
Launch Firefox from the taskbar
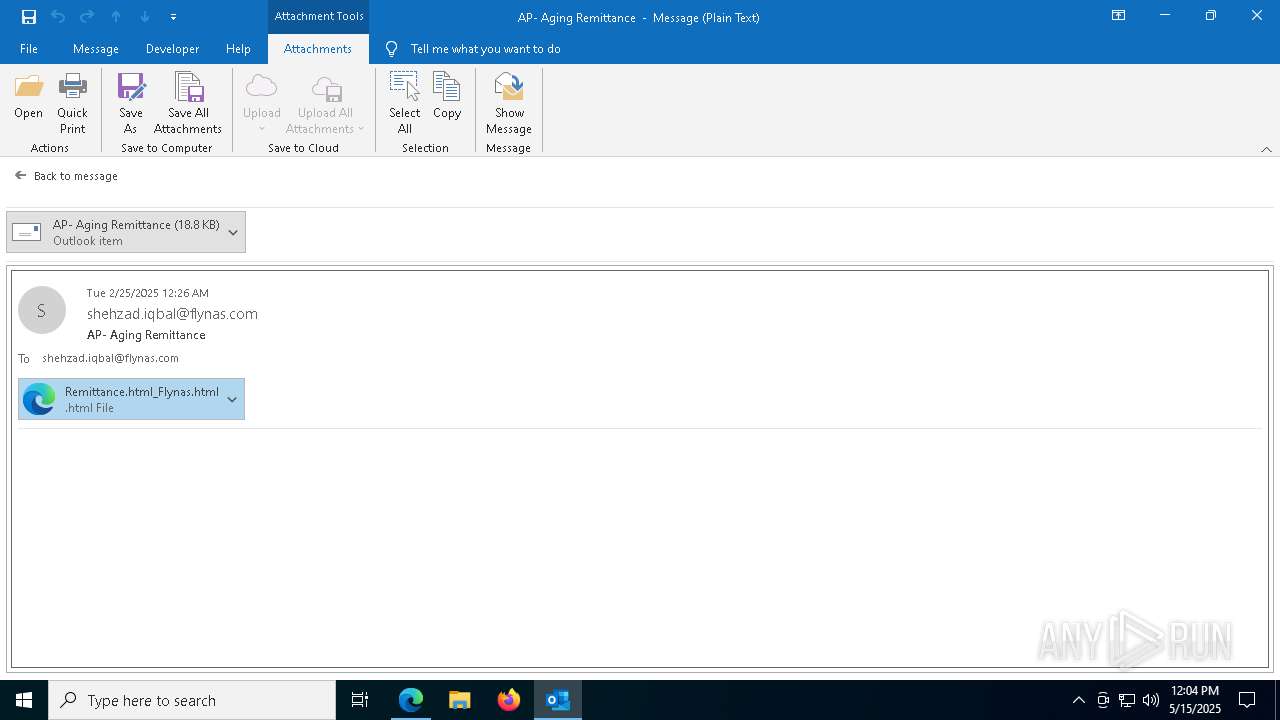click(509, 700)
